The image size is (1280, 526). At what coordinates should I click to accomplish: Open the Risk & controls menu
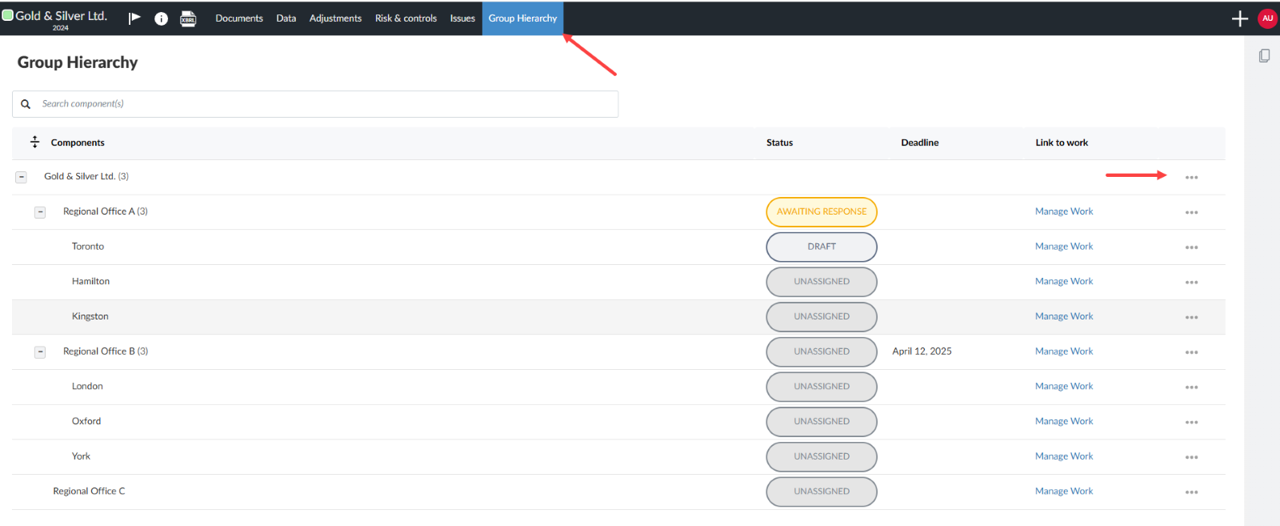[406, 18]
